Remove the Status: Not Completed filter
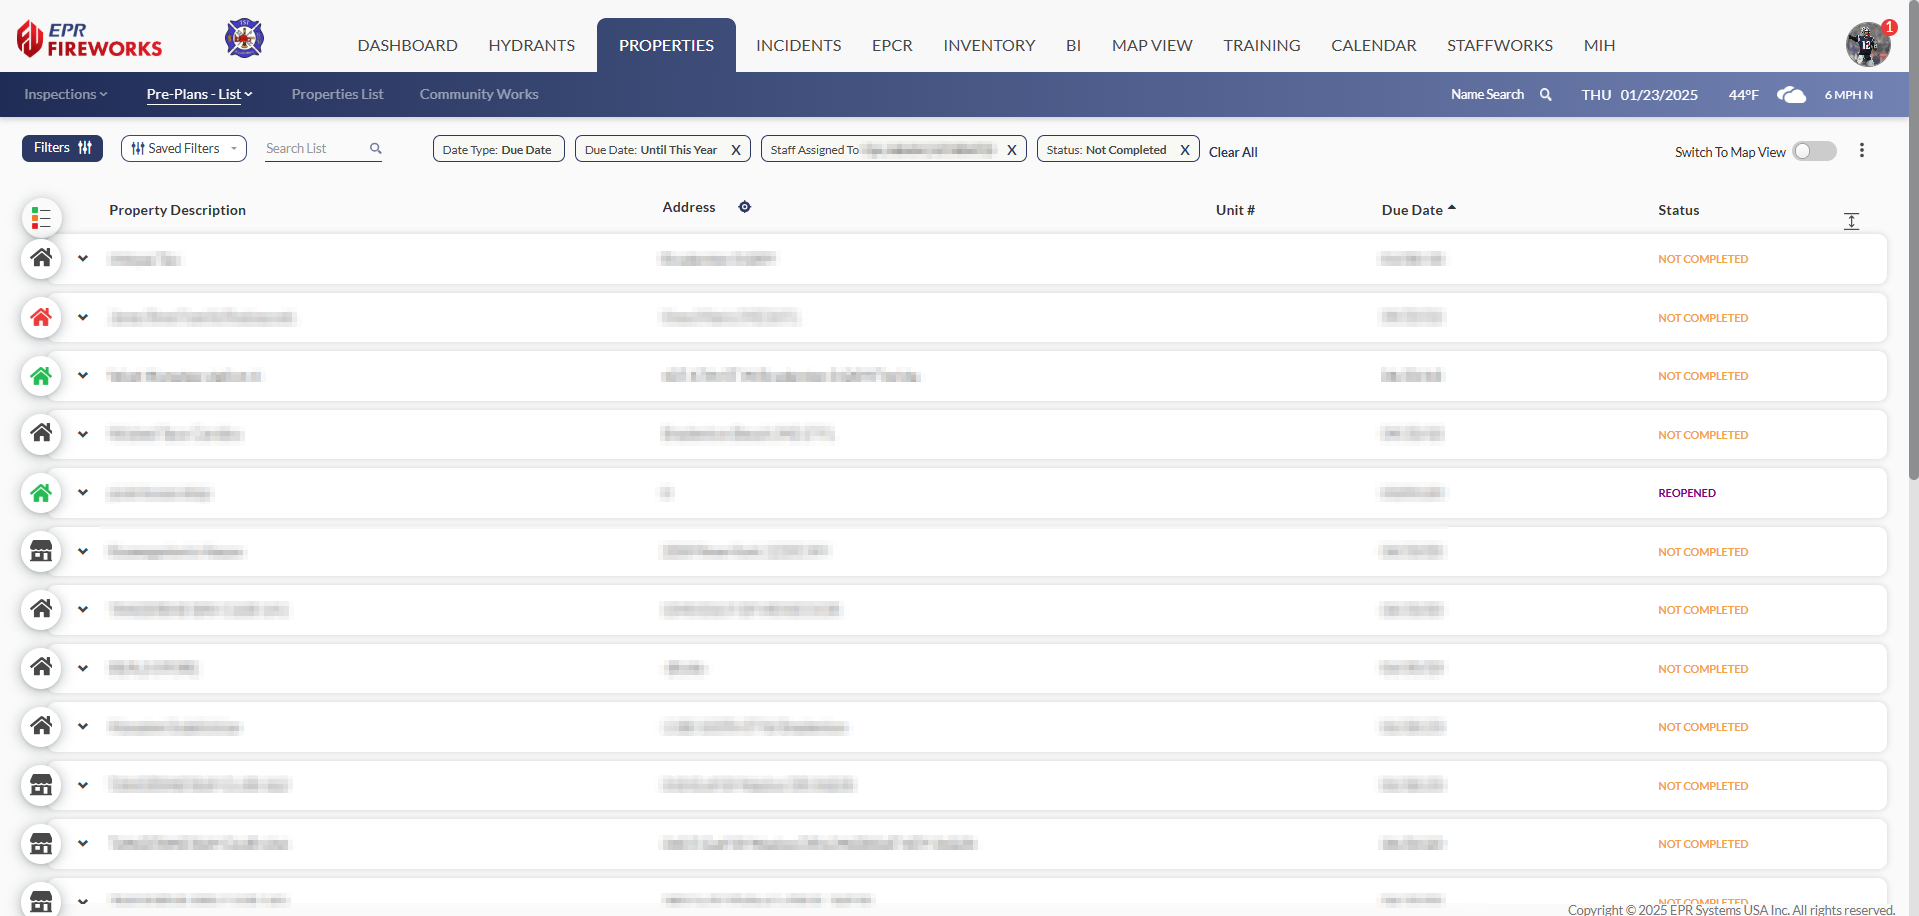 (x=1185, y=150)
